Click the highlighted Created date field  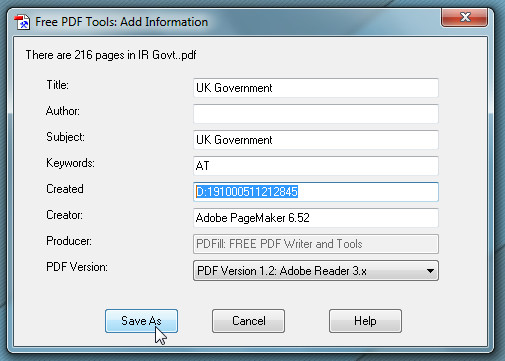316,192
